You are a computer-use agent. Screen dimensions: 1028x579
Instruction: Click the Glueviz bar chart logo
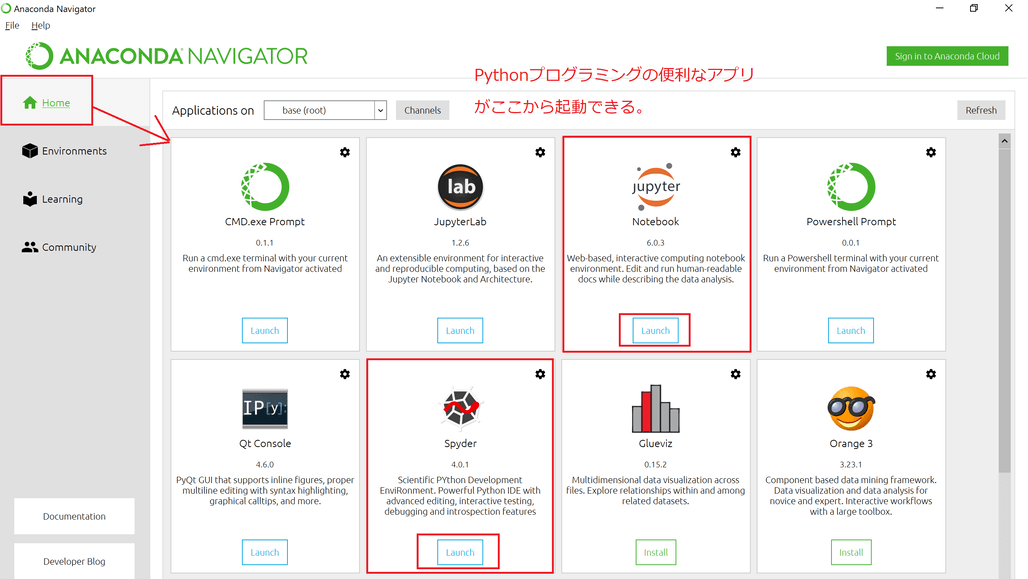[x=656, y=409]
